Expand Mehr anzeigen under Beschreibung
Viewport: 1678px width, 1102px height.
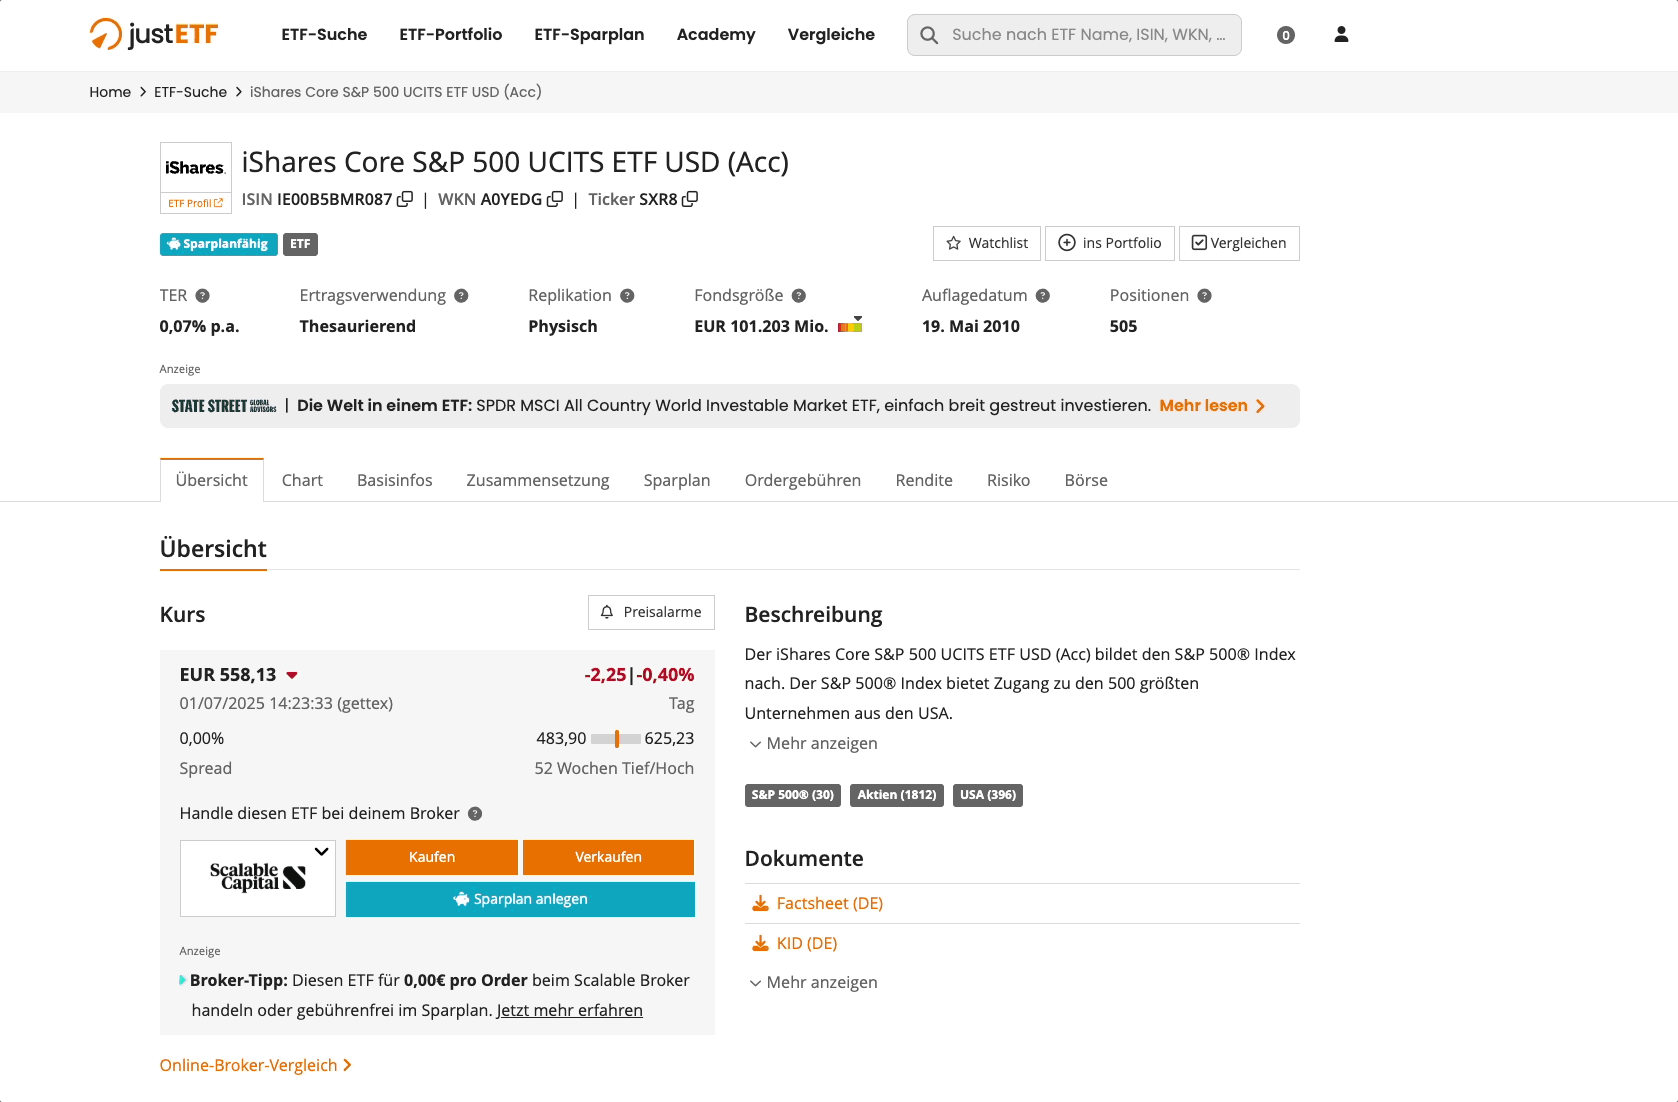[813, 743]
